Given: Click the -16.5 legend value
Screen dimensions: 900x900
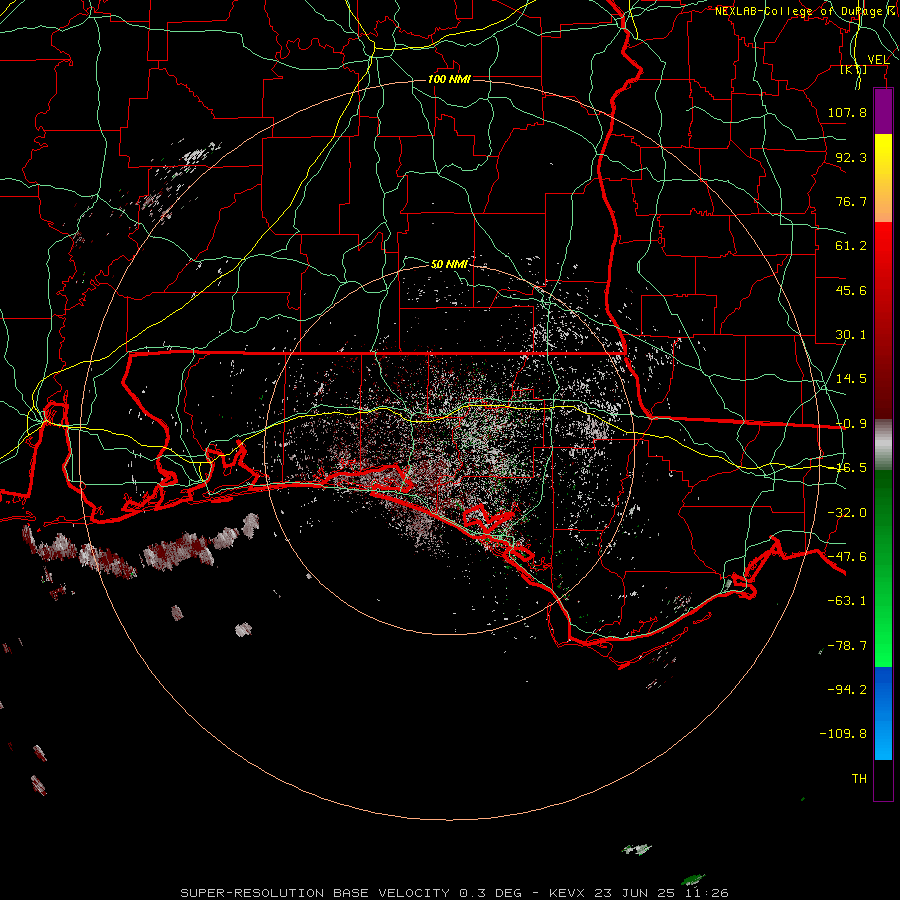Looking at the screenshot, I should [x=851, y=468].
